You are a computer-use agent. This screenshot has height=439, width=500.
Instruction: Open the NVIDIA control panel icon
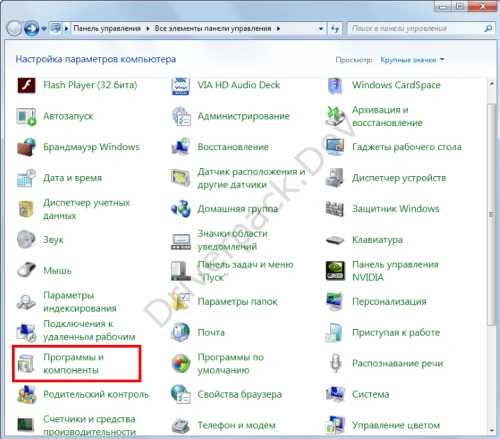coord(335,271)
